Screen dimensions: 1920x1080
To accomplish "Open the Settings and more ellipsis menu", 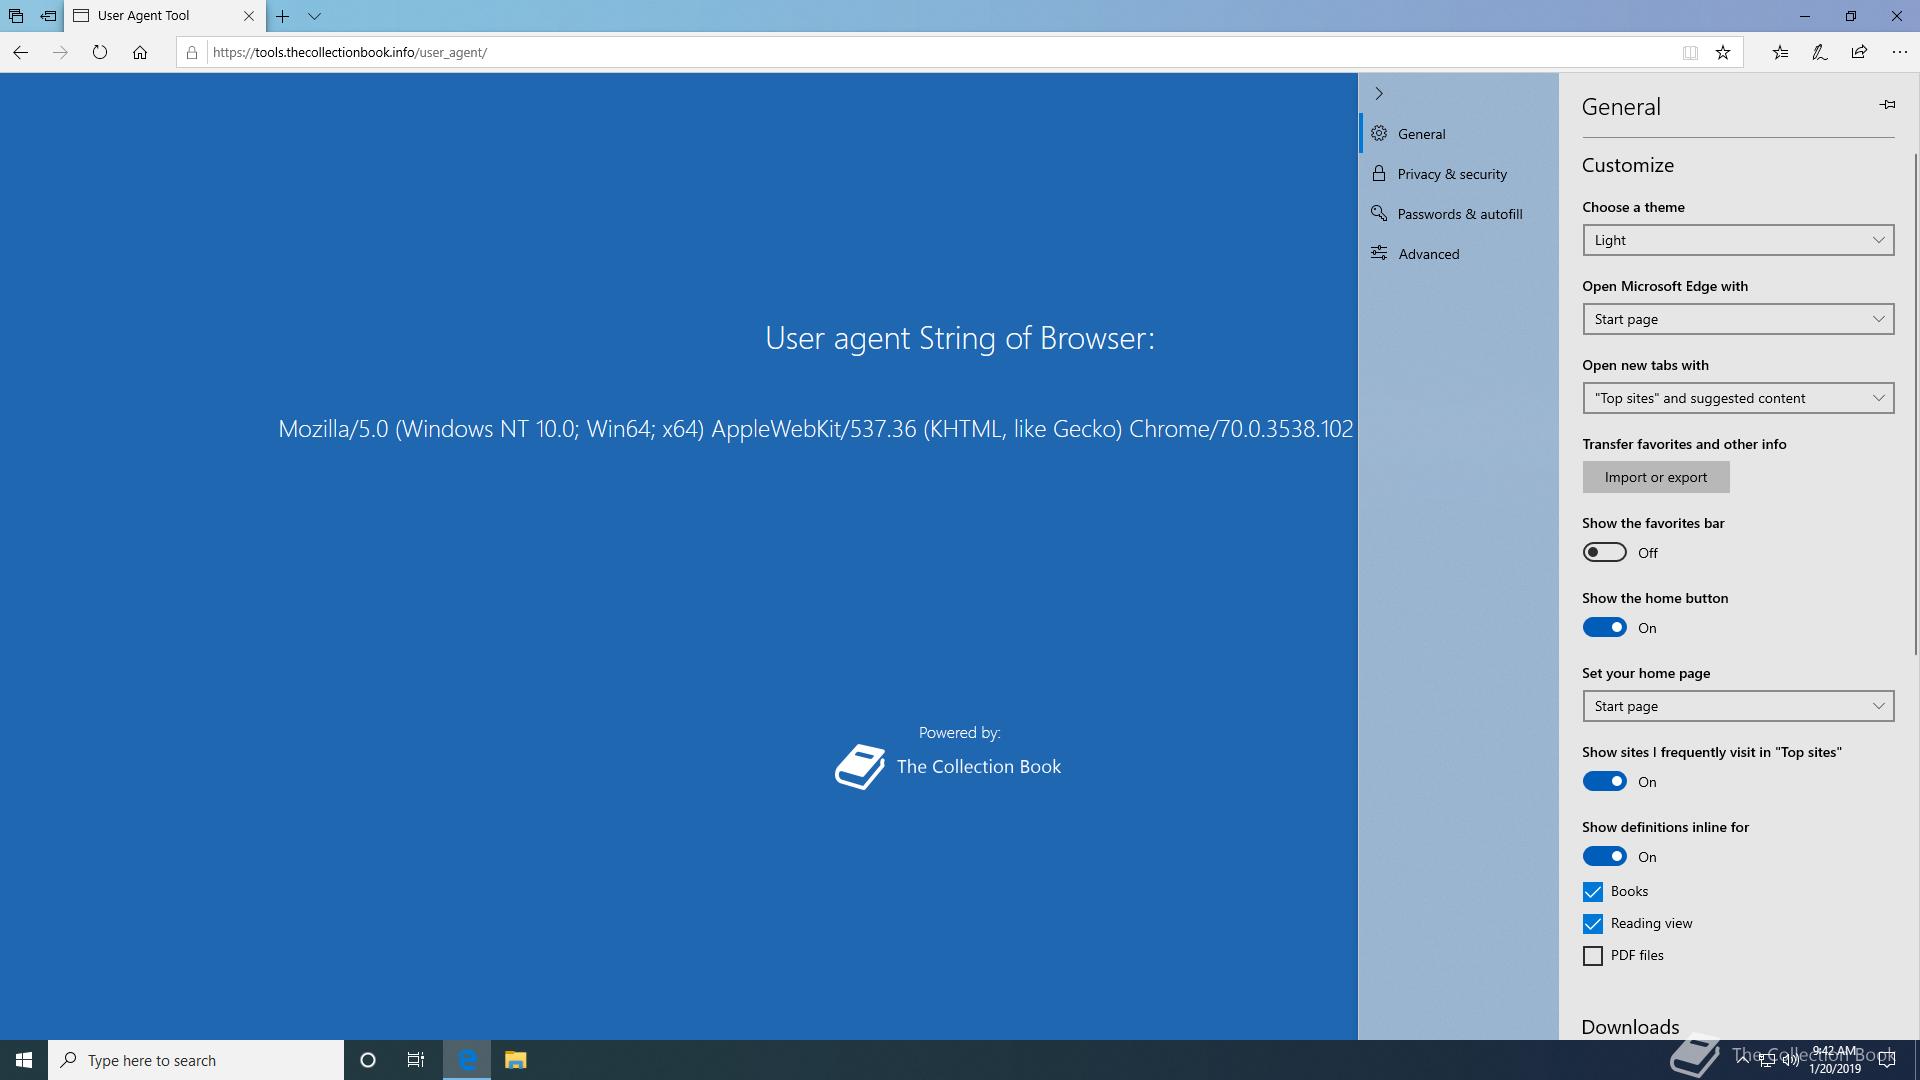I will point(1899,52).
